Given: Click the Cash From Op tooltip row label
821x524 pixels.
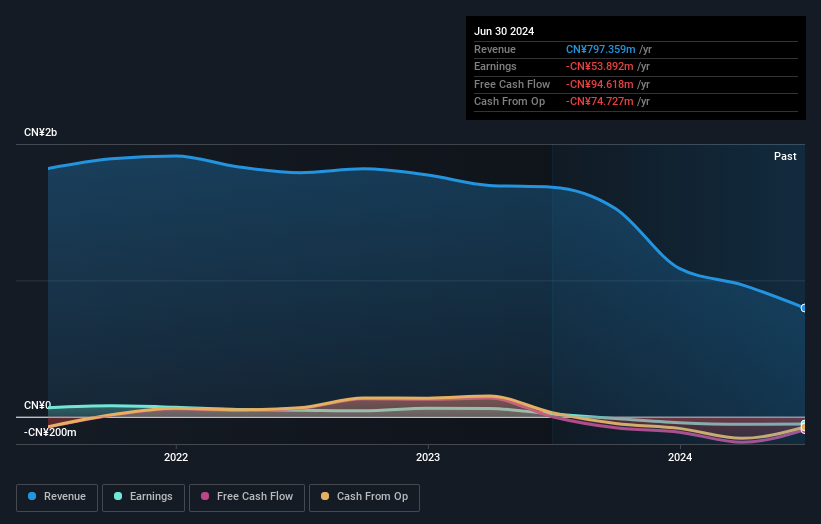Looking at the screenshot, I should point(509,102).
